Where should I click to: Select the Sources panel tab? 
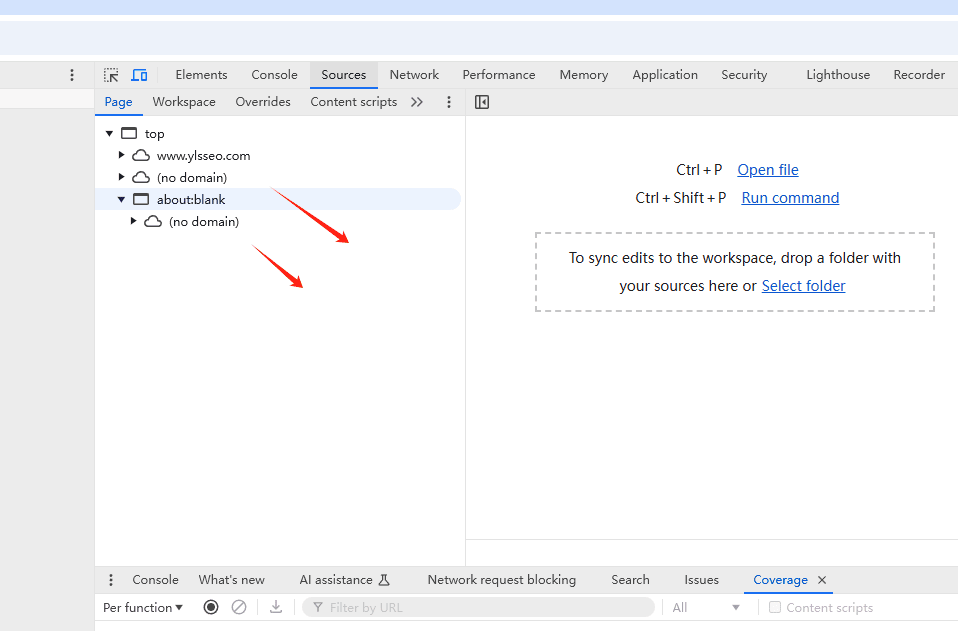(343, 75)
